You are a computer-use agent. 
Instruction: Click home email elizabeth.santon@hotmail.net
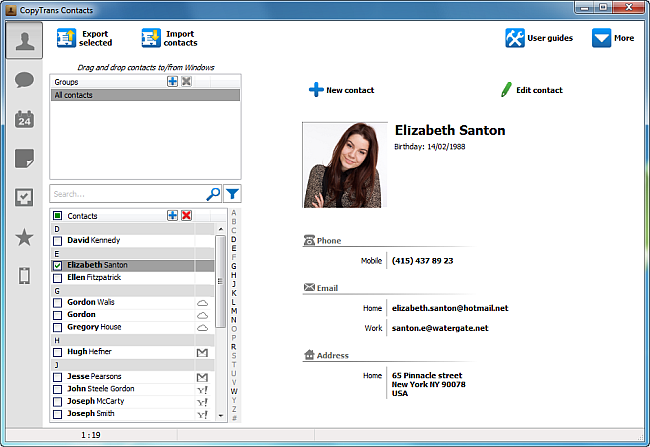450,308
